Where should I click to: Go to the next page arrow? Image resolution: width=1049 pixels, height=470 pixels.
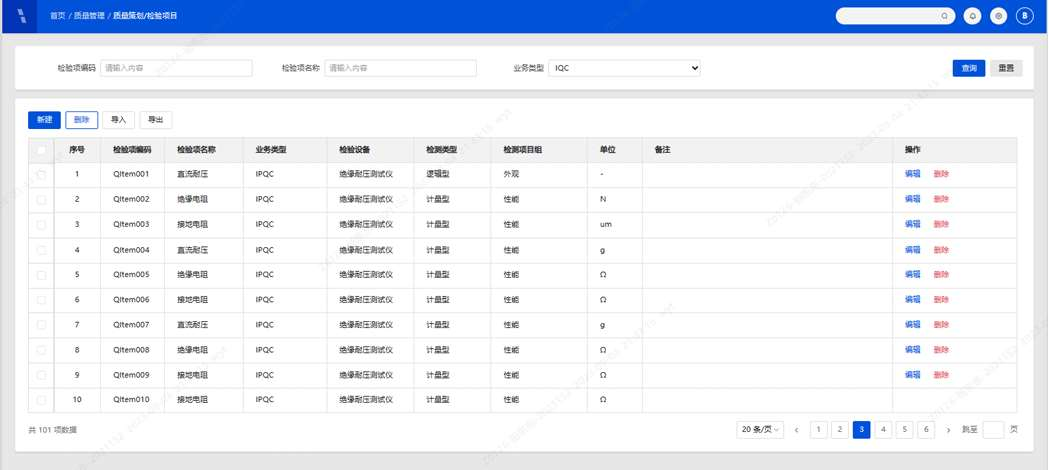point(948,430)
